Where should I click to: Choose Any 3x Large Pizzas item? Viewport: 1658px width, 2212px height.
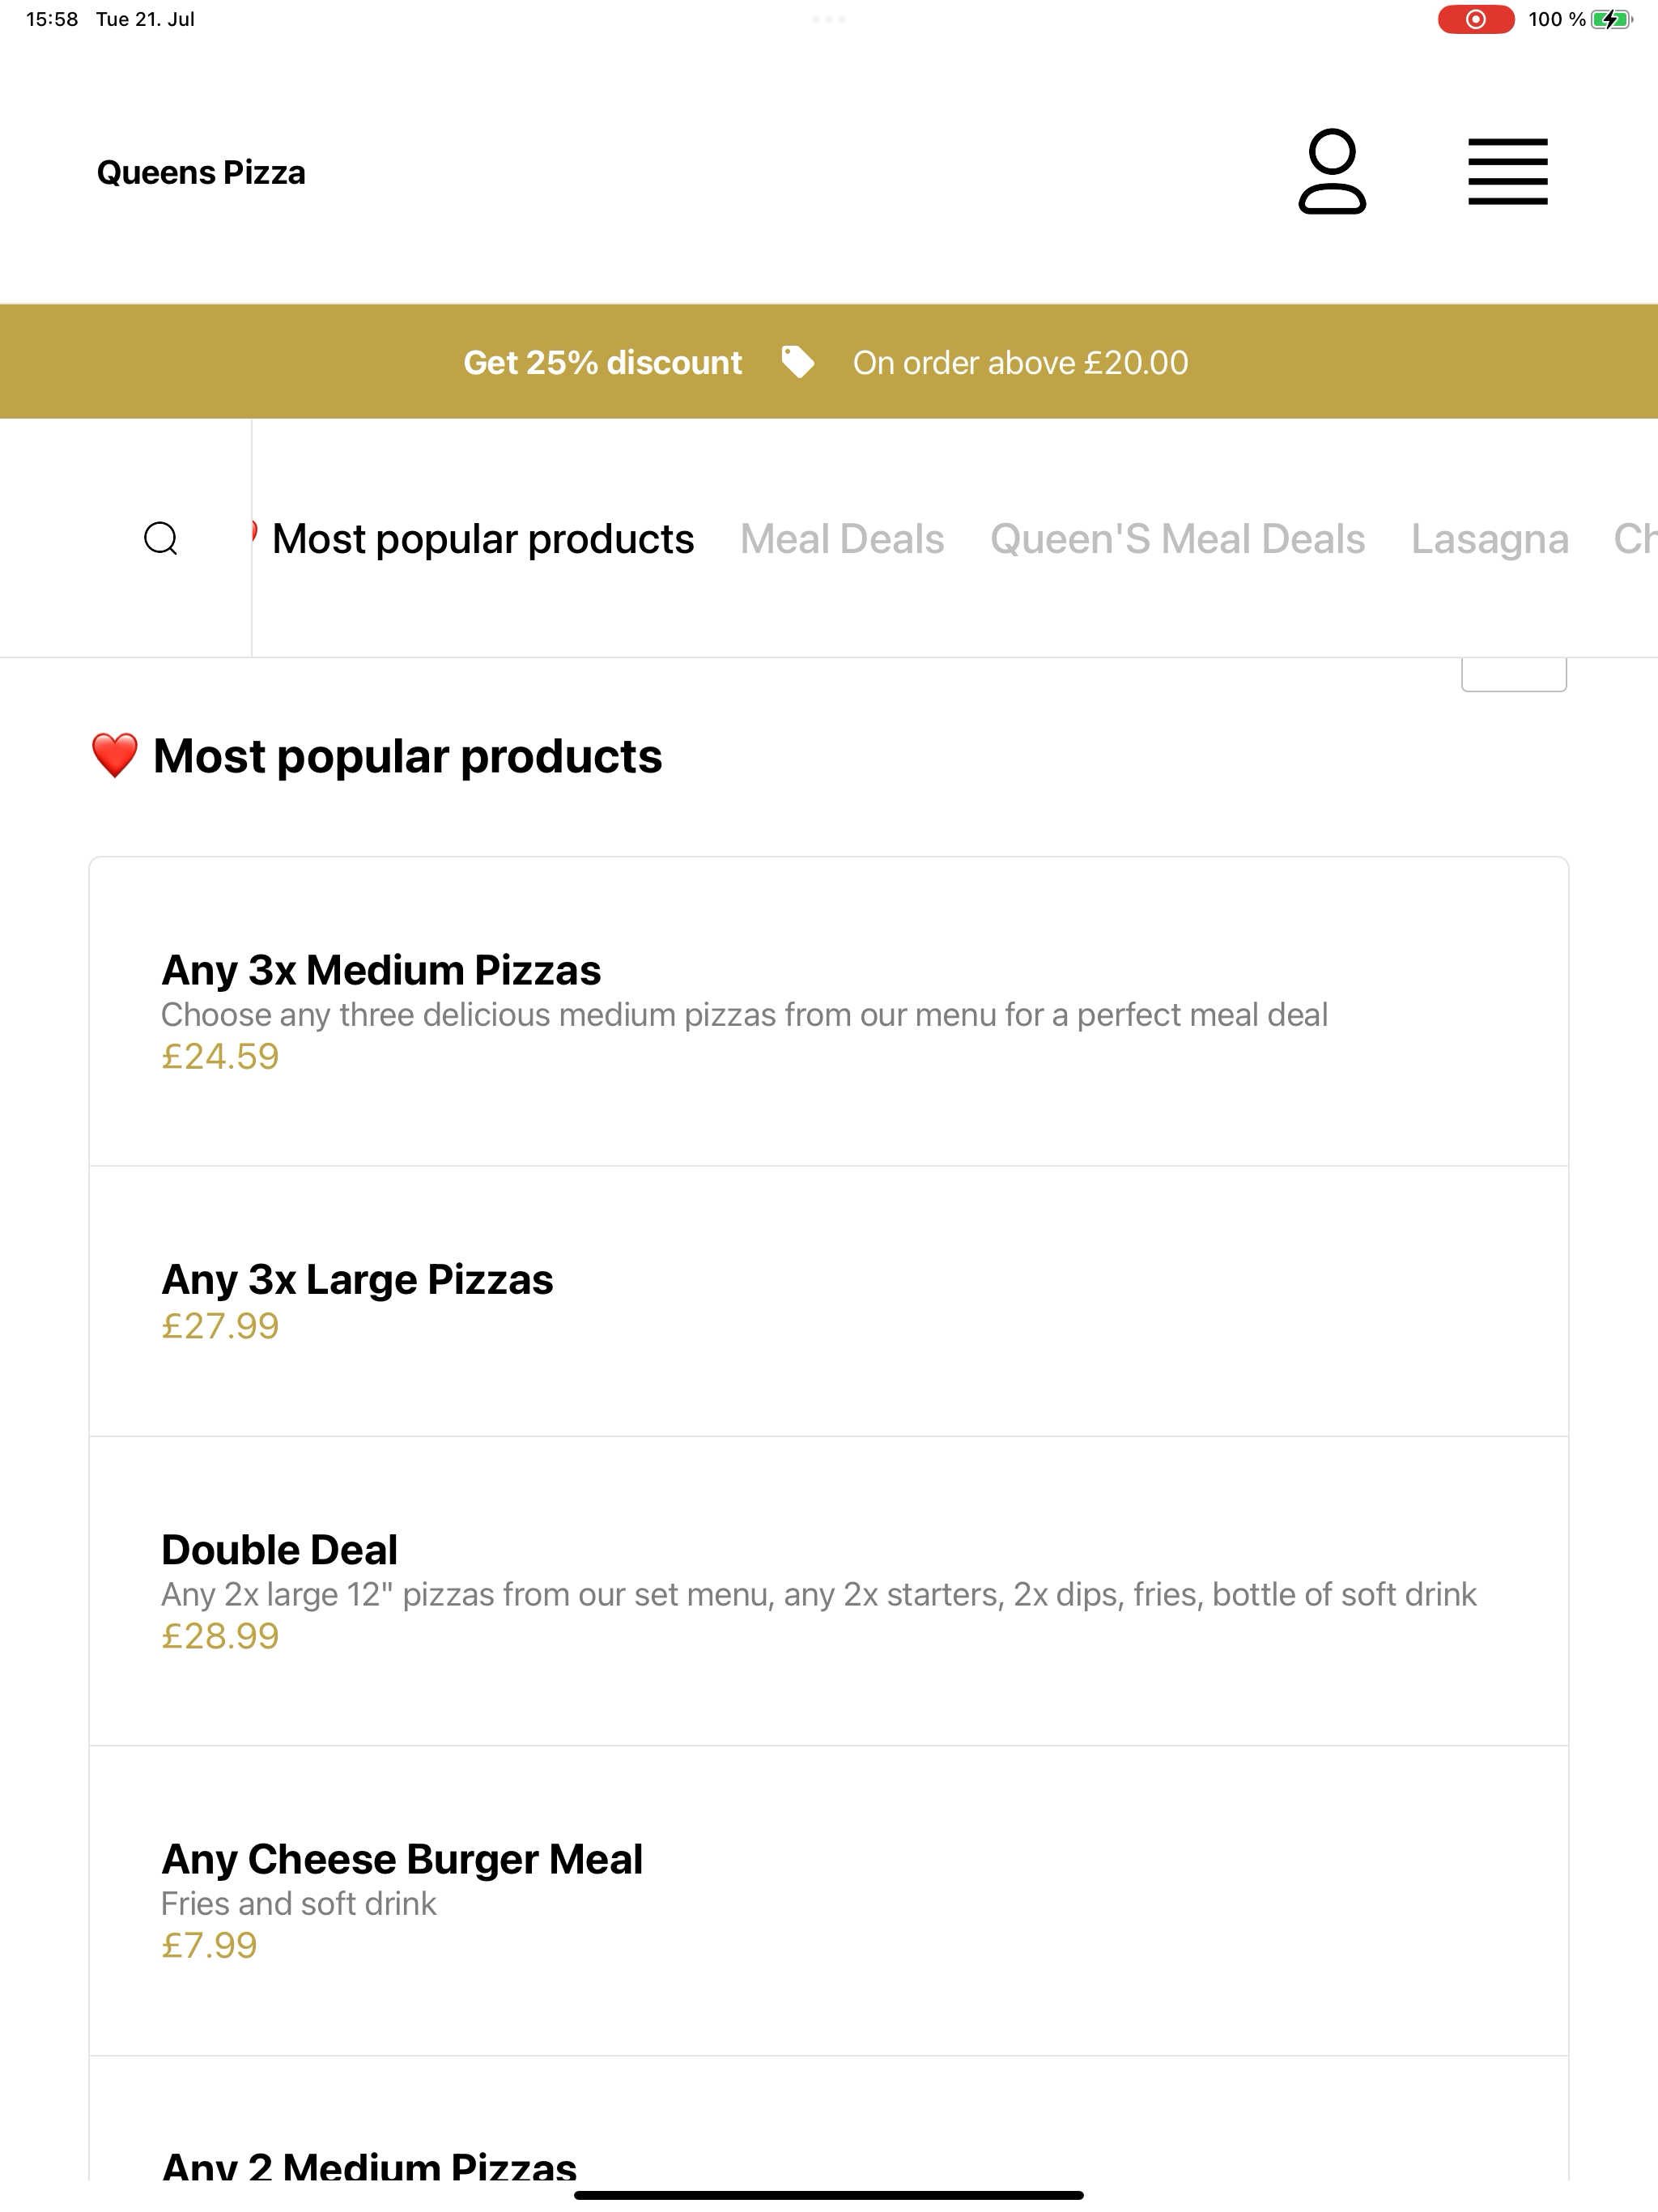pyautogui.click(x=829, y=1301)
